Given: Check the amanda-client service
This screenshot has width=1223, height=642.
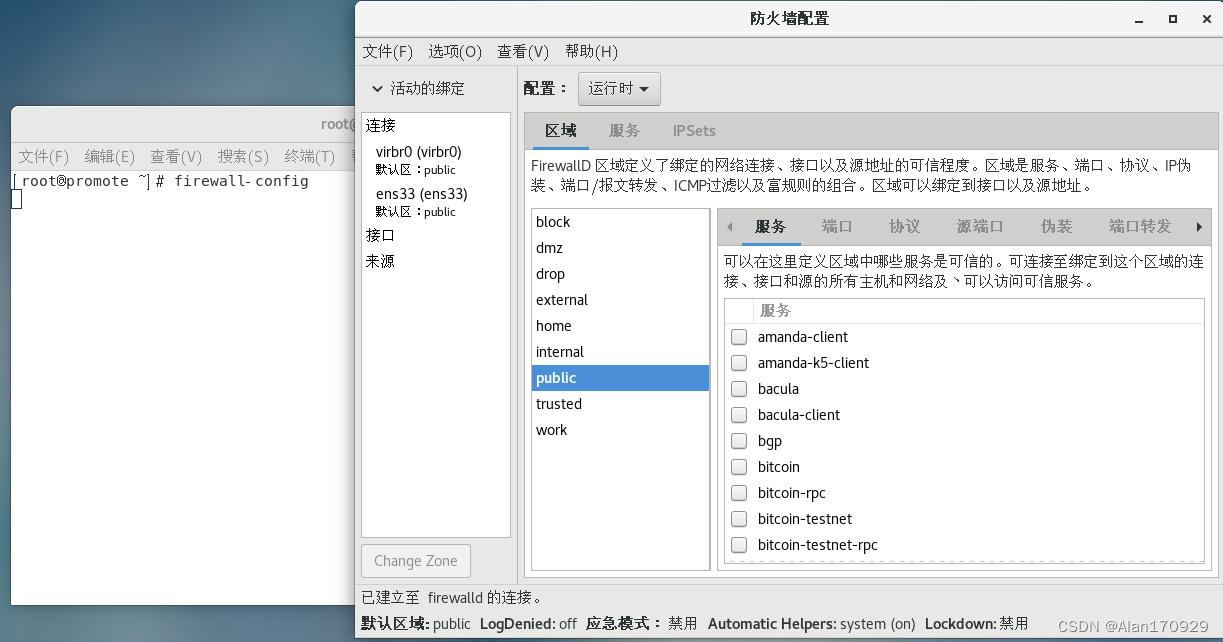Looking at the screenshot, I should coord(739,337).
